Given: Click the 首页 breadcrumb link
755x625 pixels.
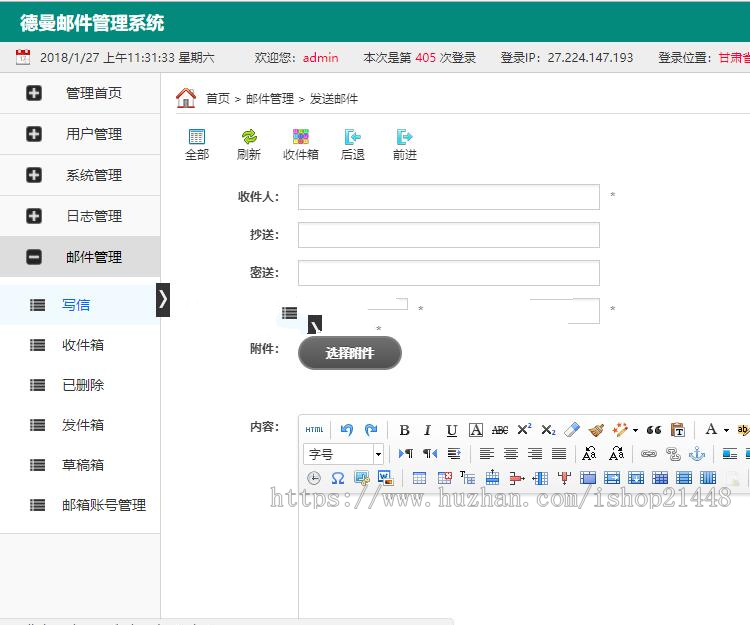Looking at the screenshot, I should pos(218,99).
